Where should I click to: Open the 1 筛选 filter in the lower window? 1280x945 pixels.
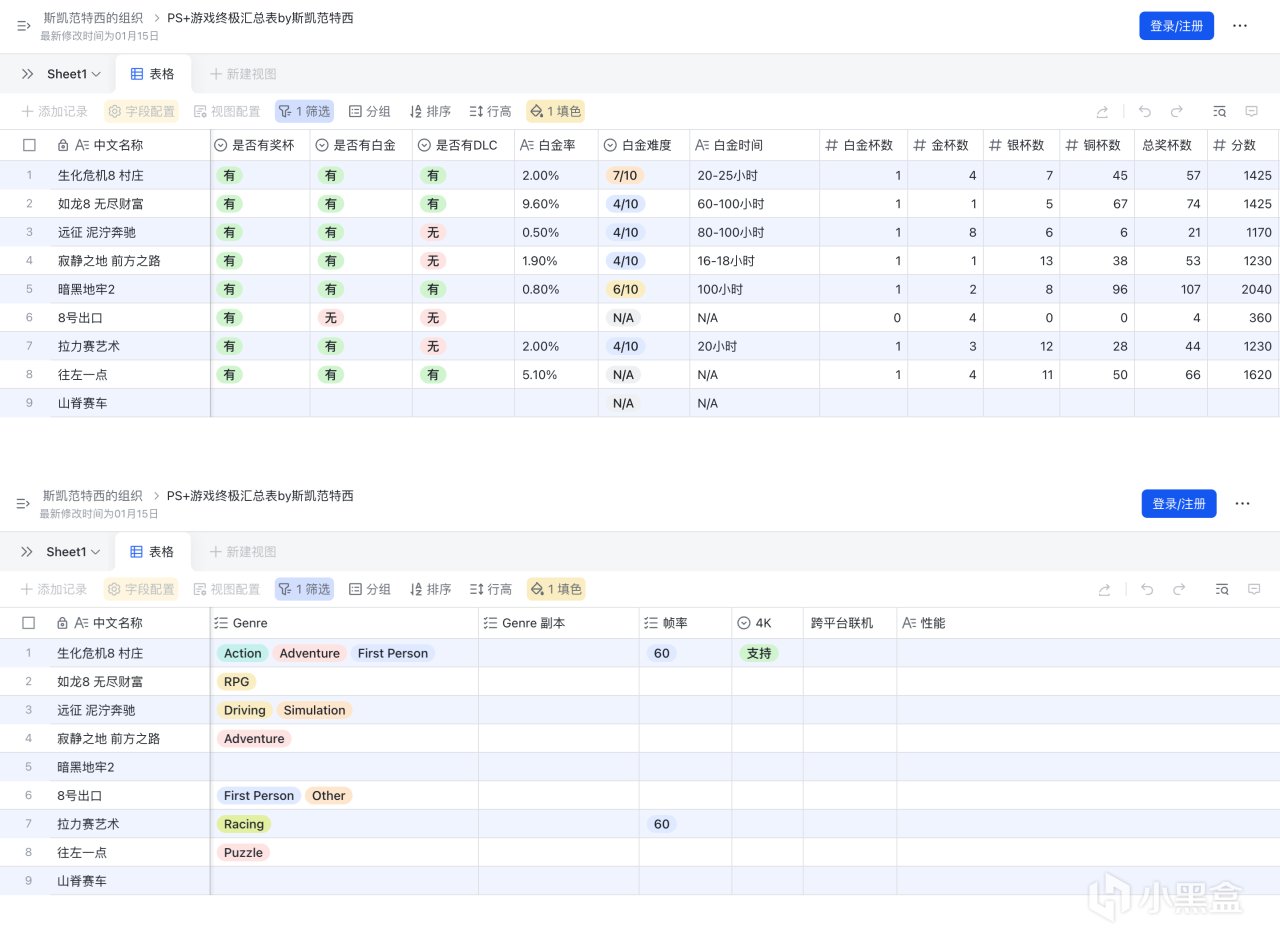(304, 590)
